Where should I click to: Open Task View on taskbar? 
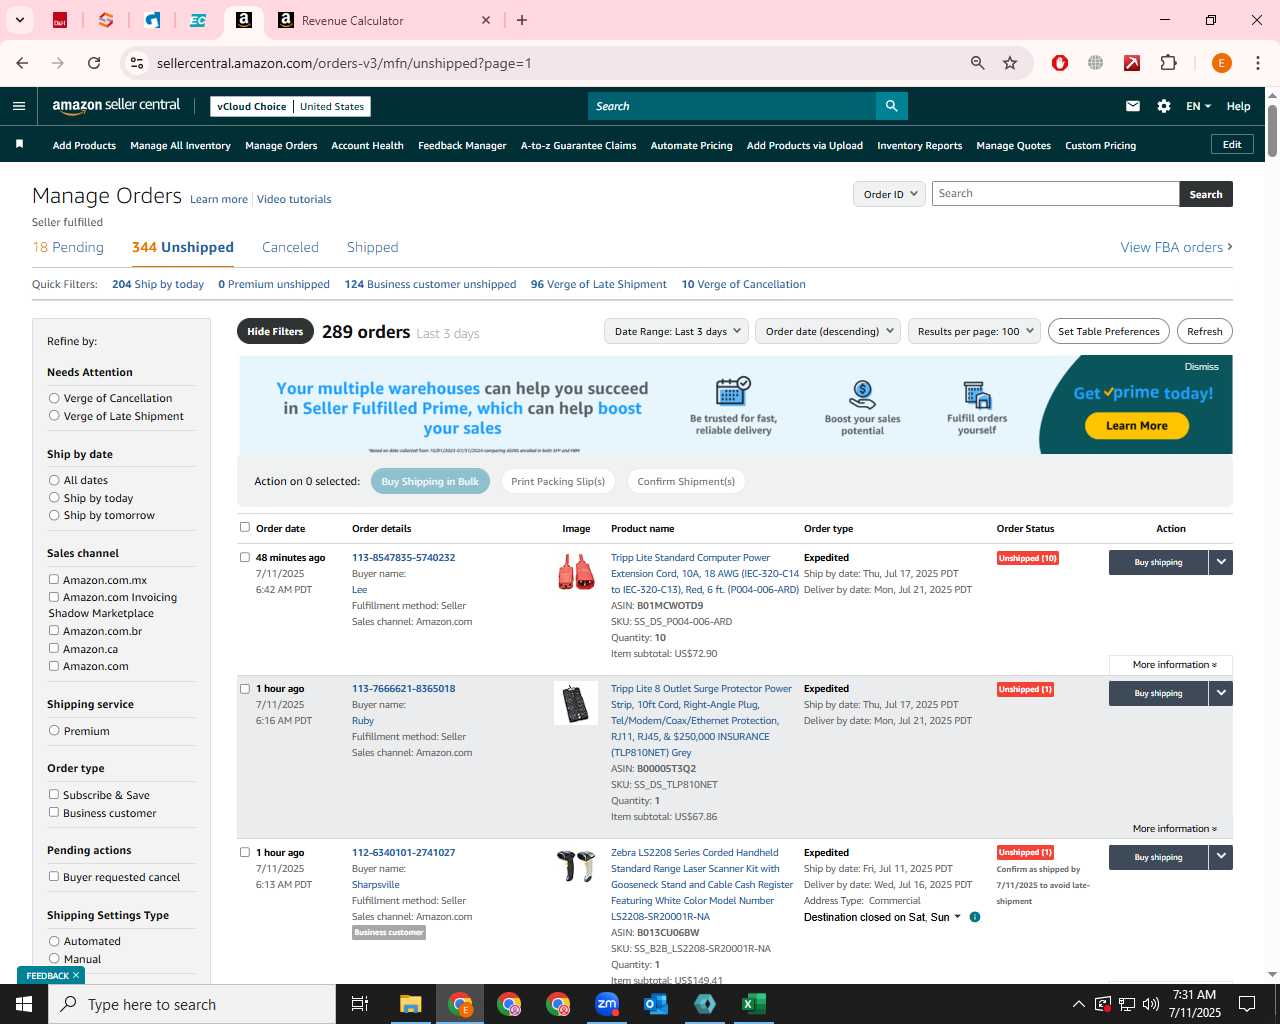(360, 1004)
